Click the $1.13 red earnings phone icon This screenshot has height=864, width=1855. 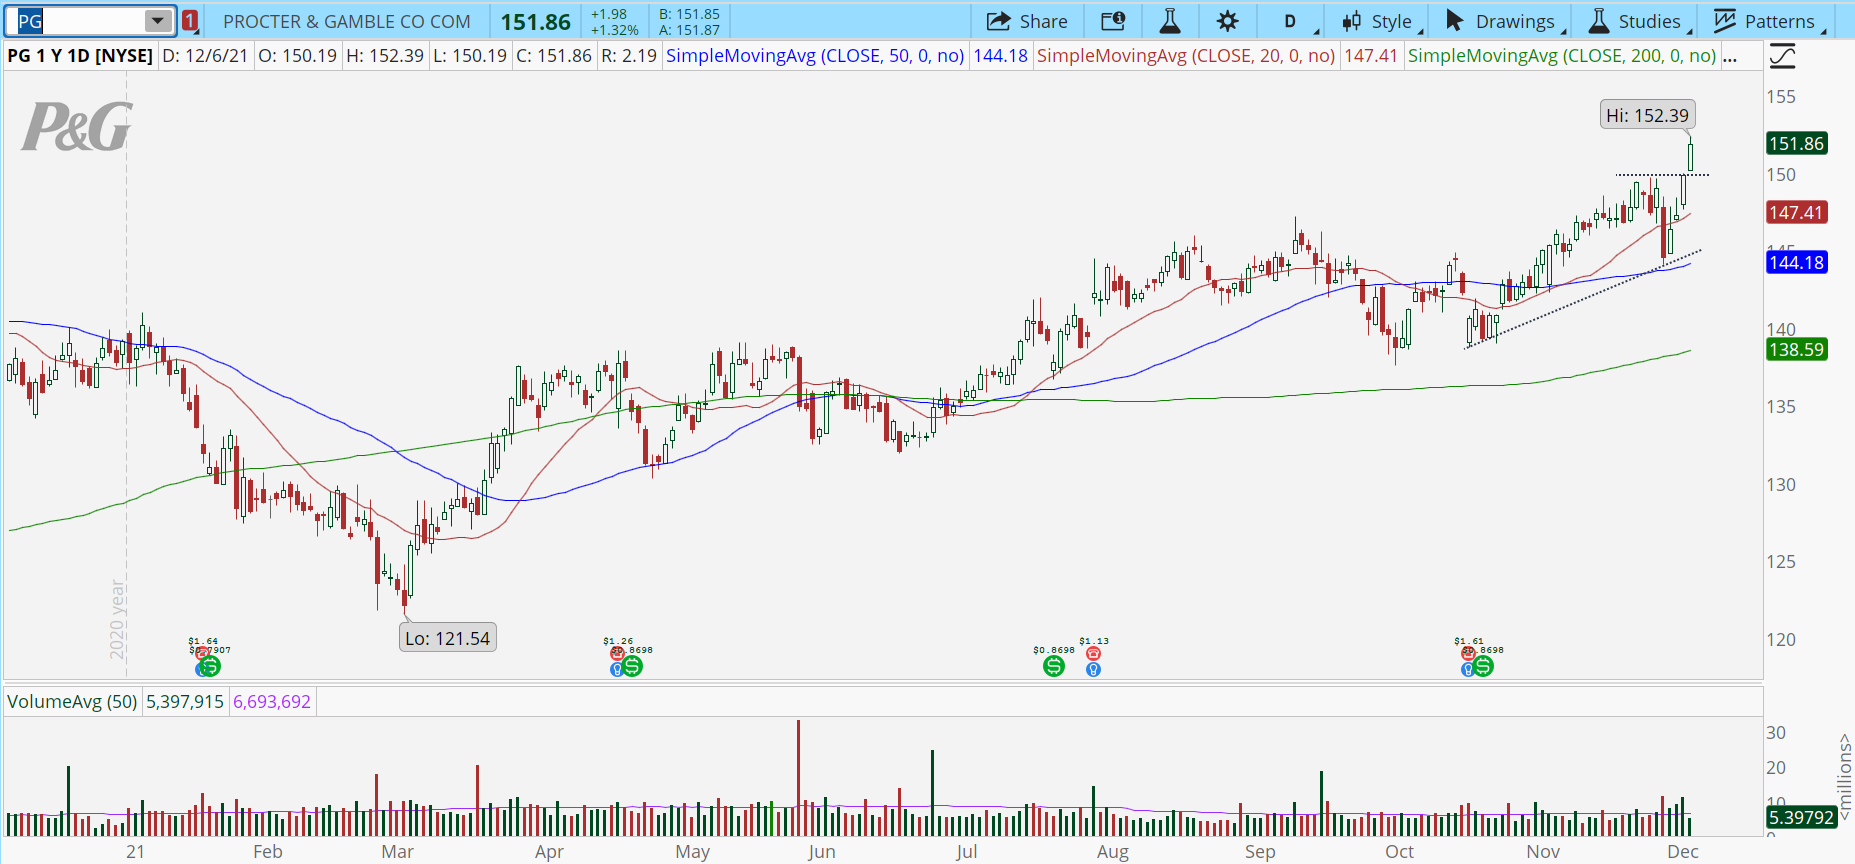[x=1093, y=653]
